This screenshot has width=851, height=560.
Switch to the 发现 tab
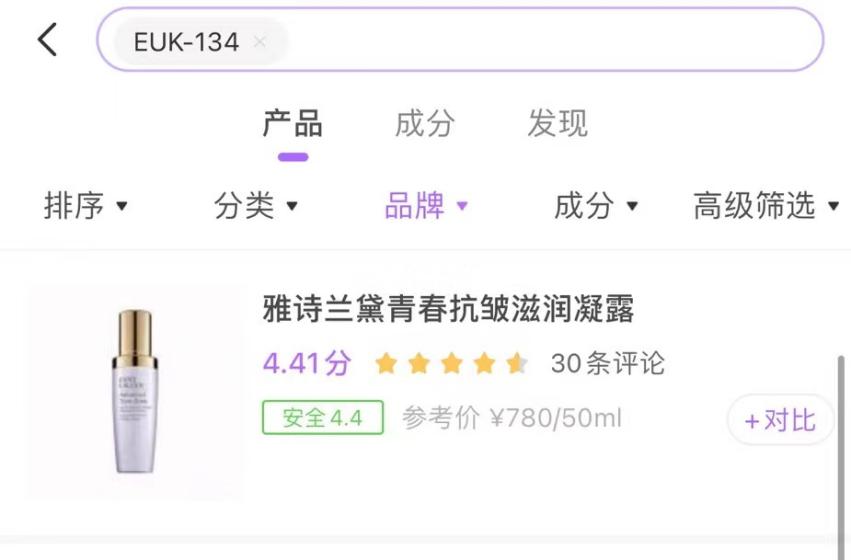[557, 123]
